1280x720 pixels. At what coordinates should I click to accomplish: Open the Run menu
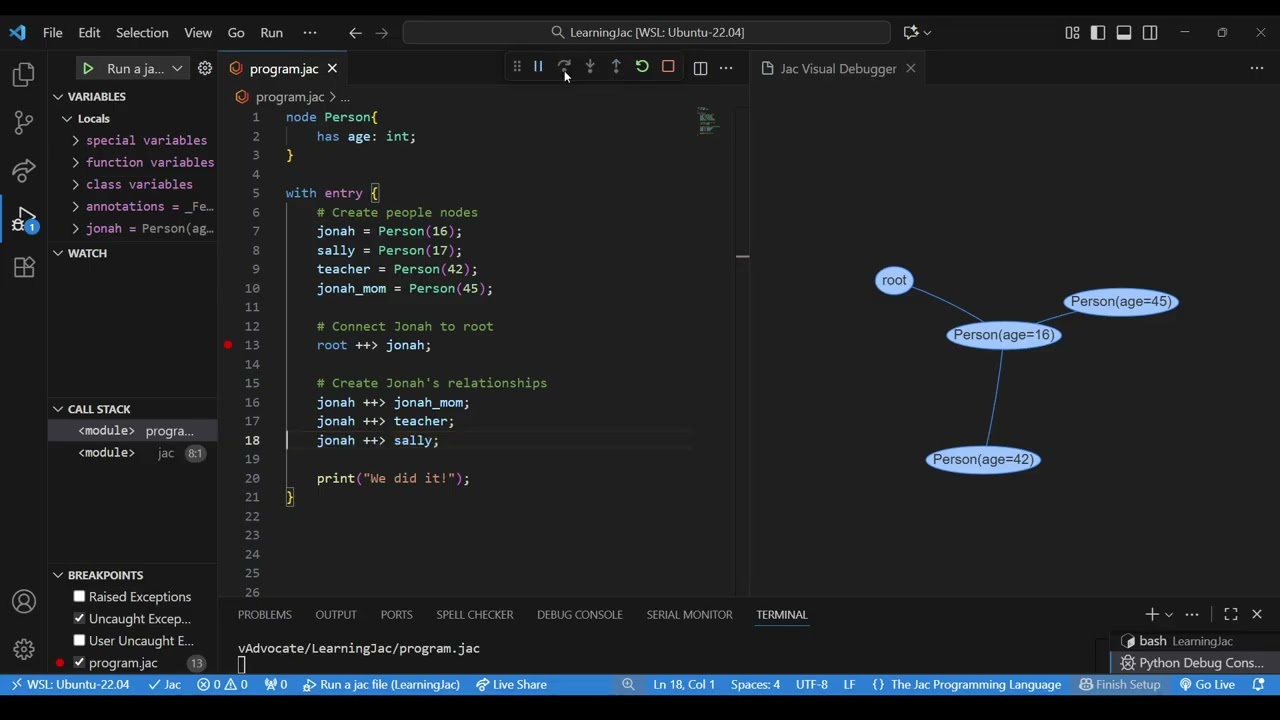point(272,33)
